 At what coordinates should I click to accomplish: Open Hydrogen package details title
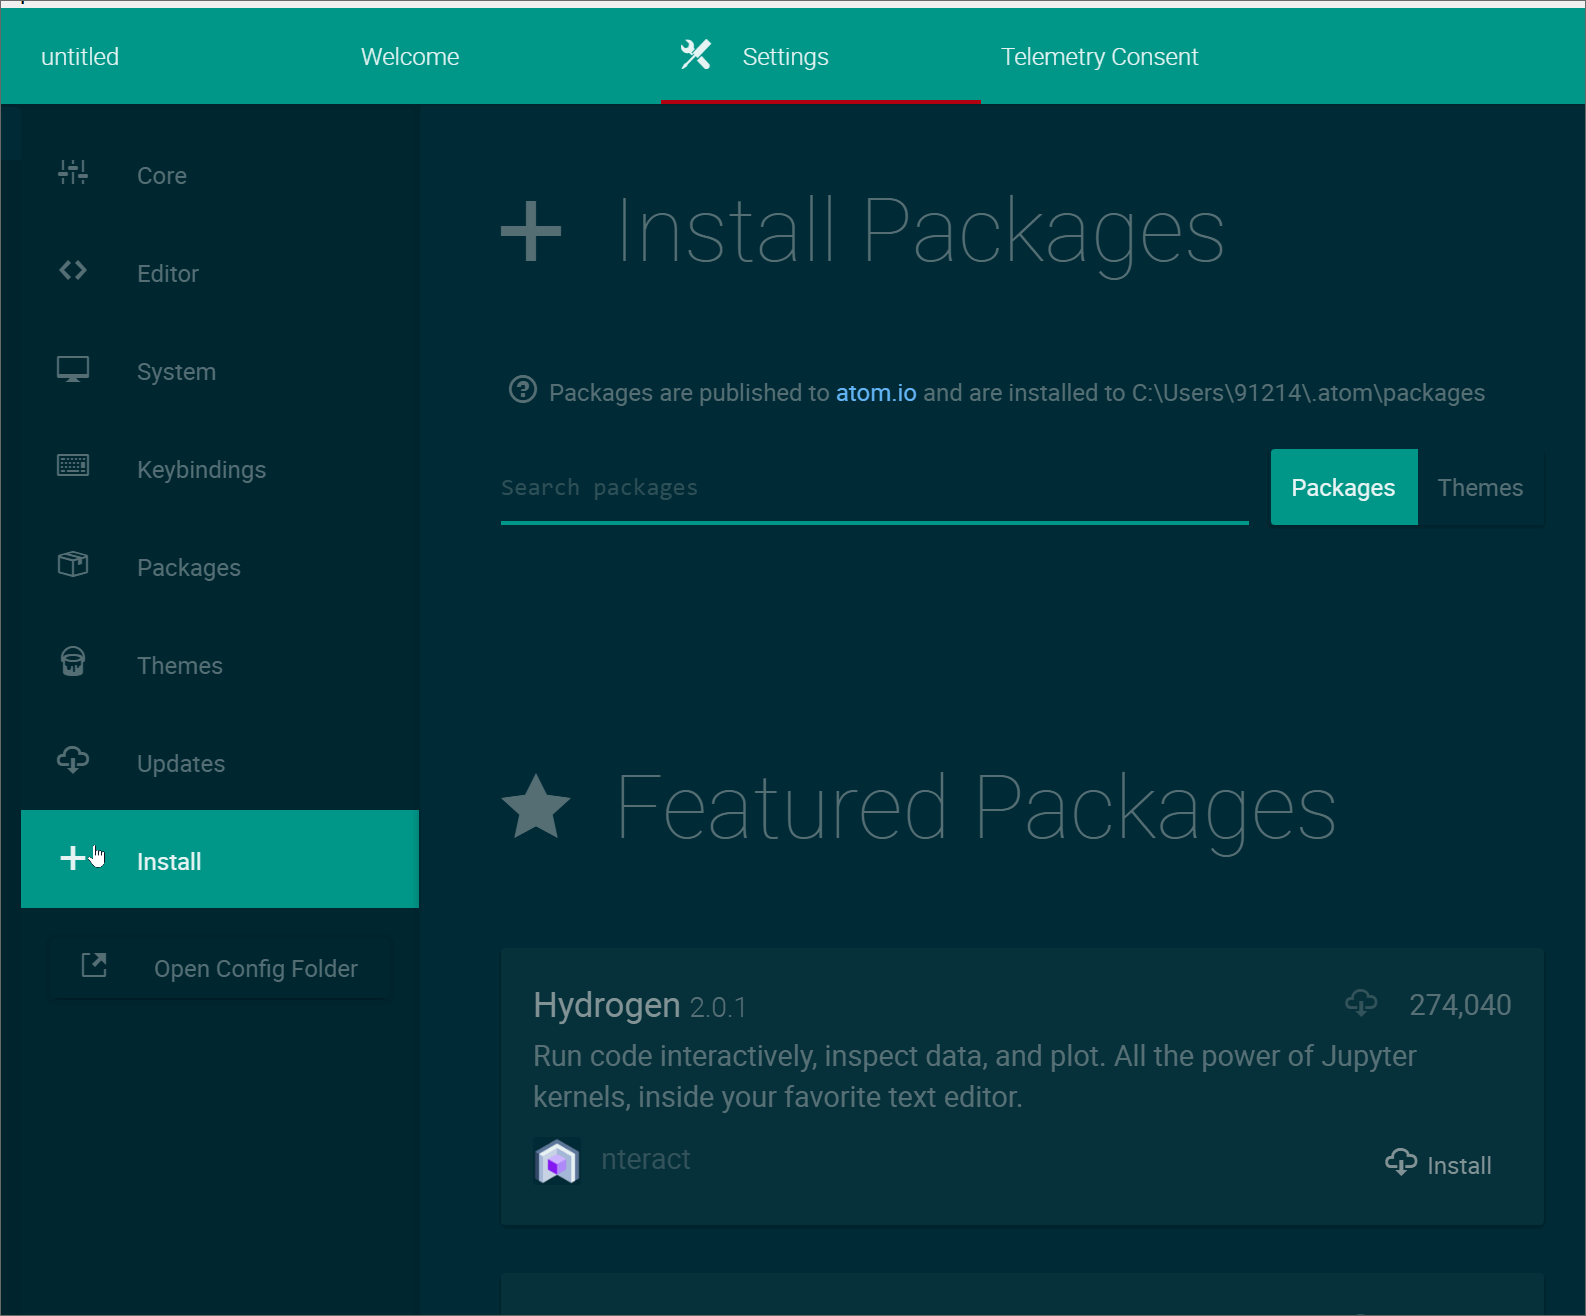click(x=607, y=1005)
